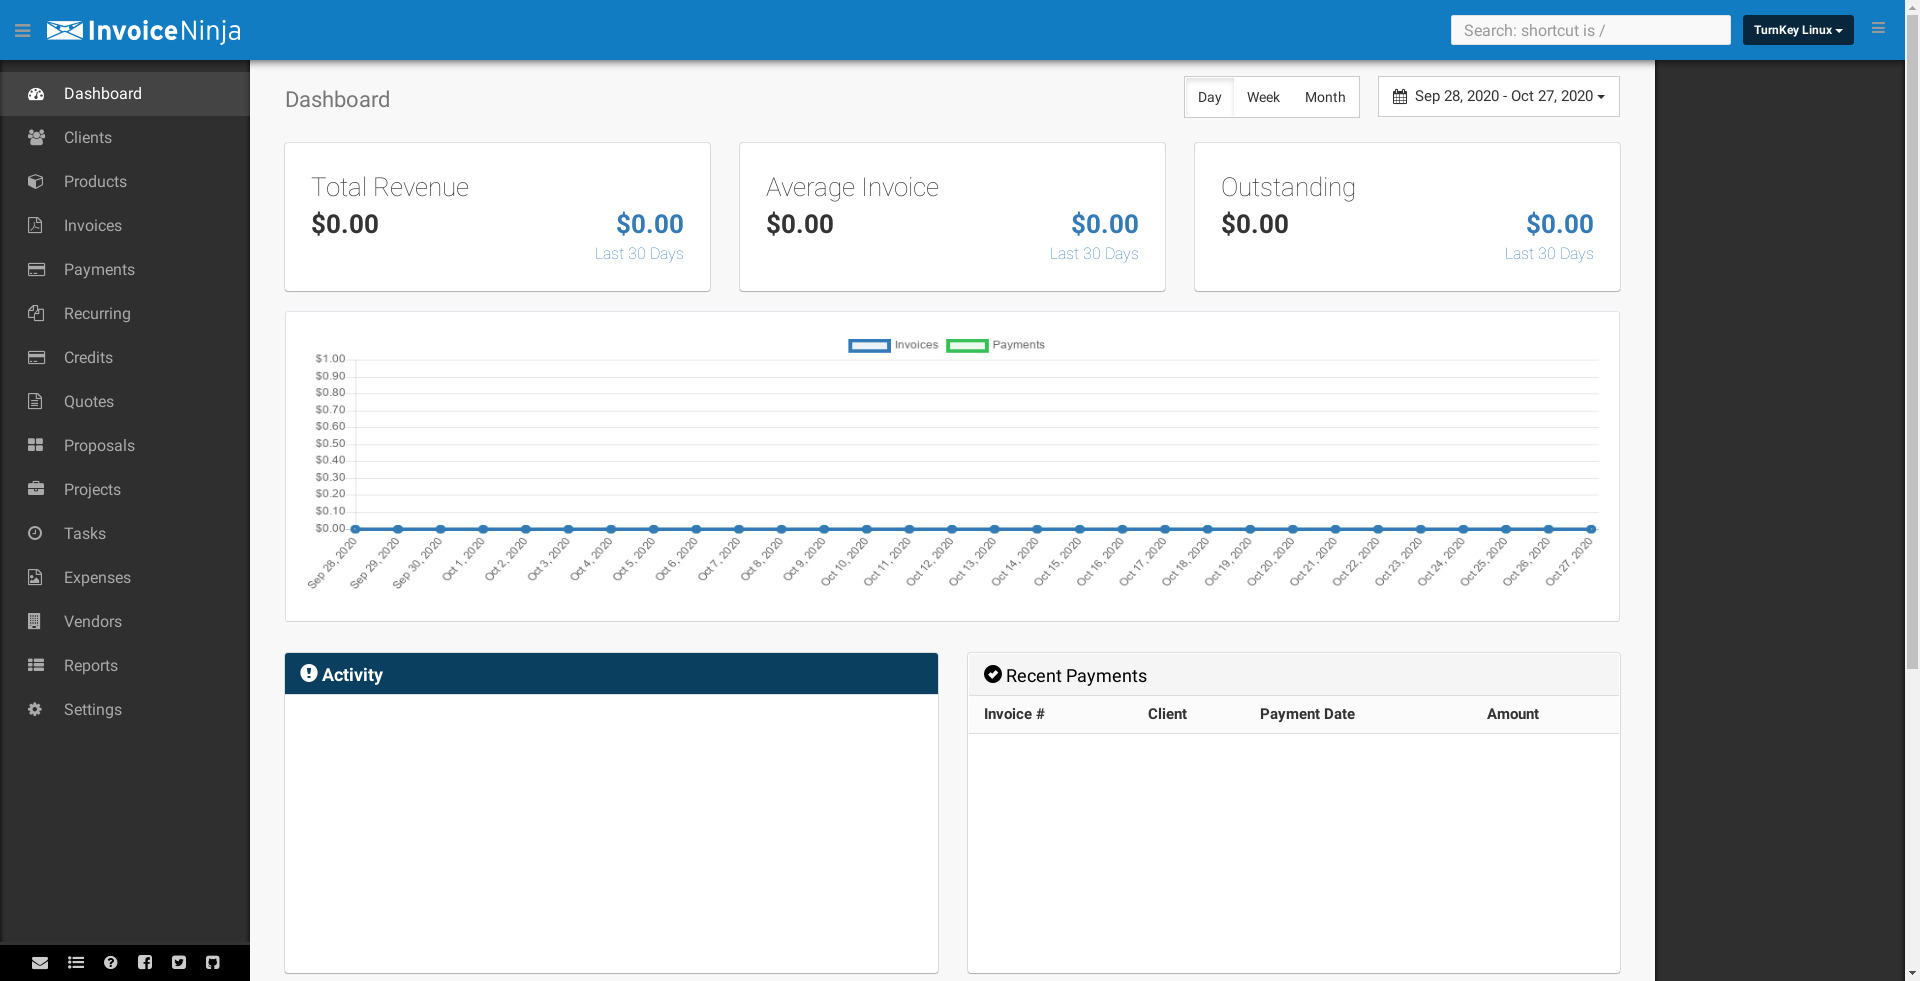Toggle the left sidebar hamburger icon

pyautogui.click(x=23, y=31)
